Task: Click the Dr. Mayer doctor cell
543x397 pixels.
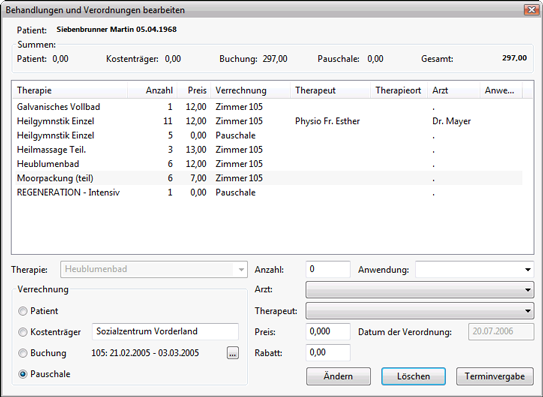Action: tap(451, 121)
